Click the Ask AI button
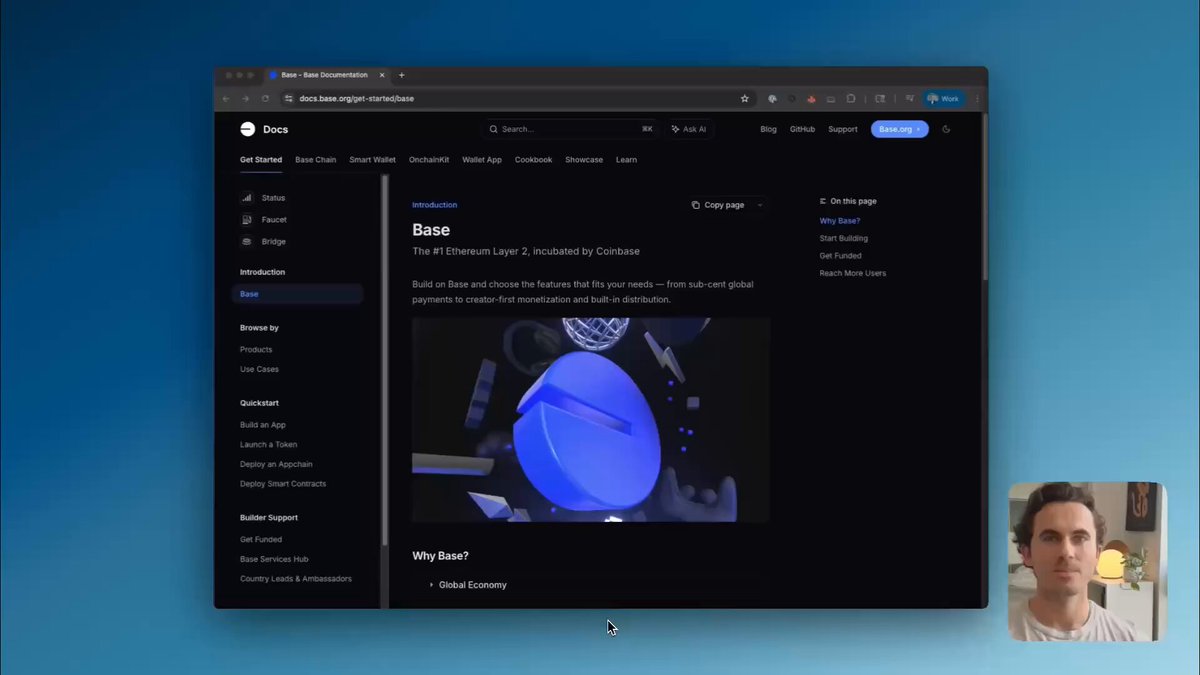Viewport: 1200px width, 675px height. tap(689, 129)
